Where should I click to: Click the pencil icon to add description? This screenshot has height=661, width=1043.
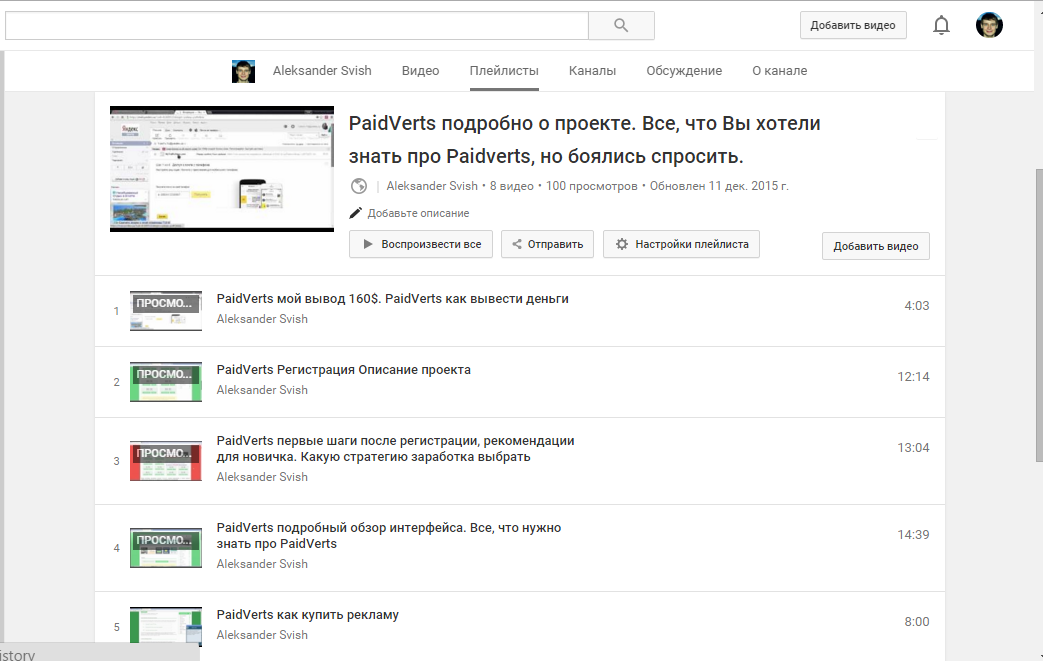coord(356,213)
